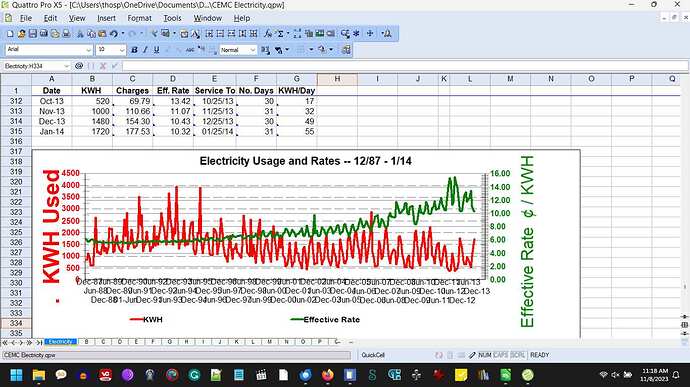This screenshot has width=690, height=387.
Task: Click the Effective Rate legend entry
Action: [x=325, y=320]
